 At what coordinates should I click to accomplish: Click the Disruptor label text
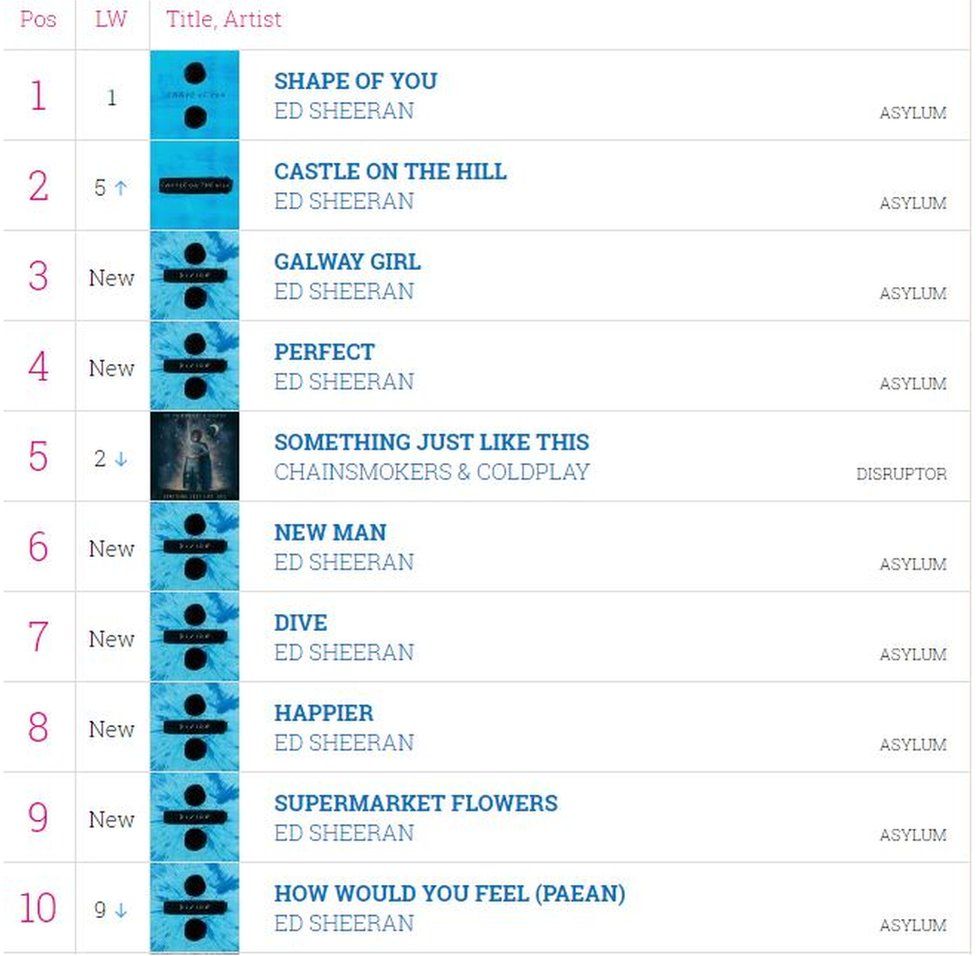(x=901, y=474)
